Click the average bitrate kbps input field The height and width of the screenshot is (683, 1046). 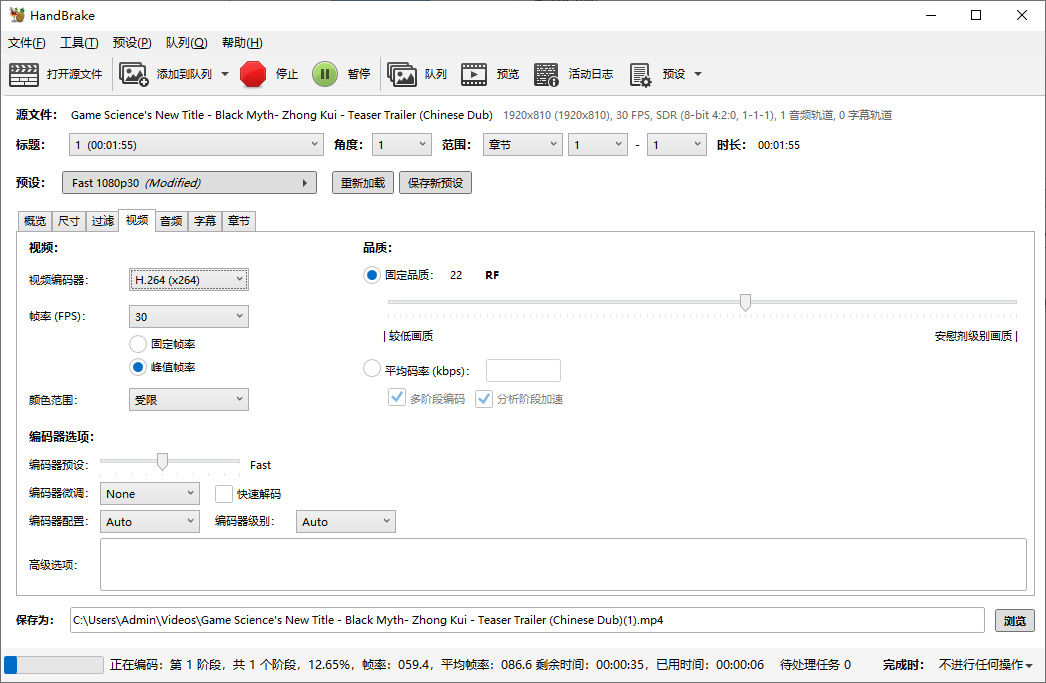point(524,370)
